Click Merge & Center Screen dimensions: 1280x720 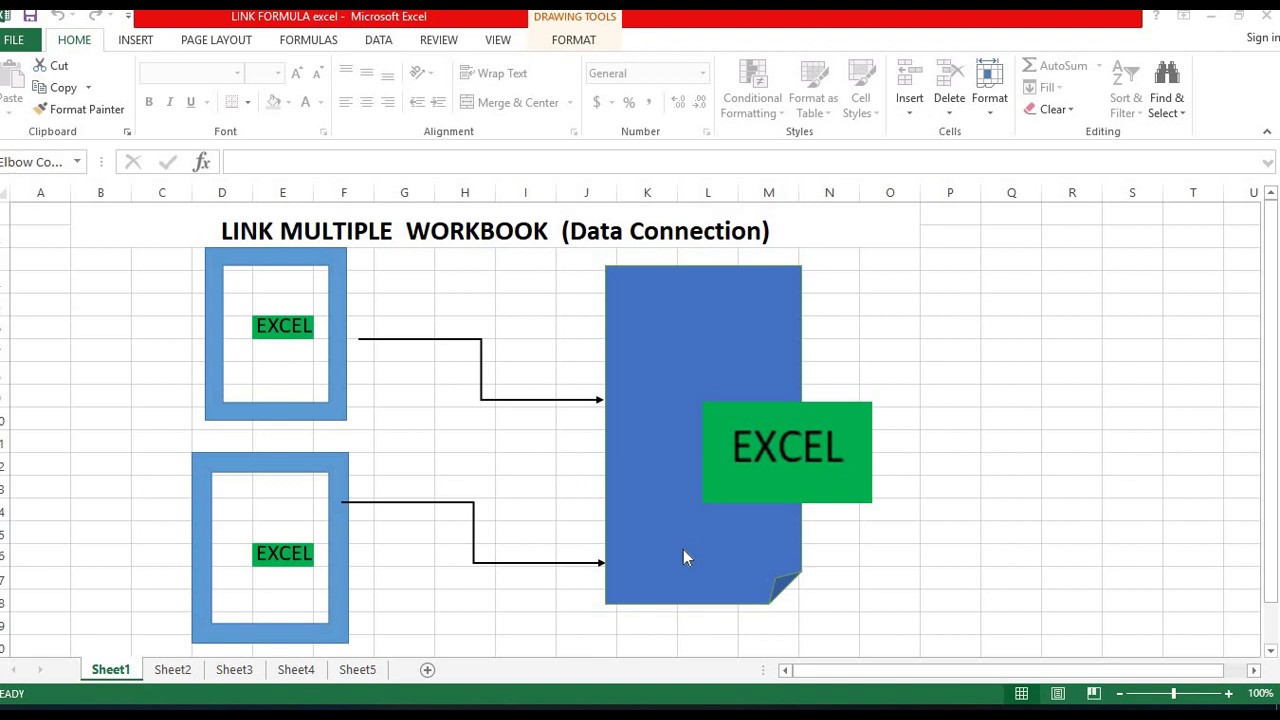pyautogui.click(x=510, y=102)
